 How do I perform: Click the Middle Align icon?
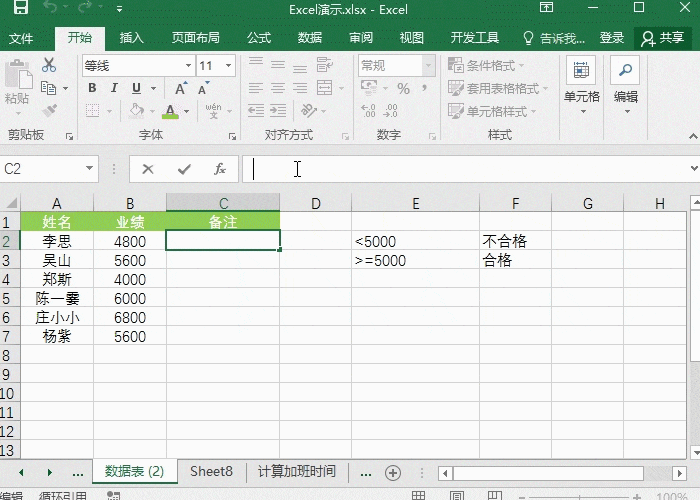point(278,65)
